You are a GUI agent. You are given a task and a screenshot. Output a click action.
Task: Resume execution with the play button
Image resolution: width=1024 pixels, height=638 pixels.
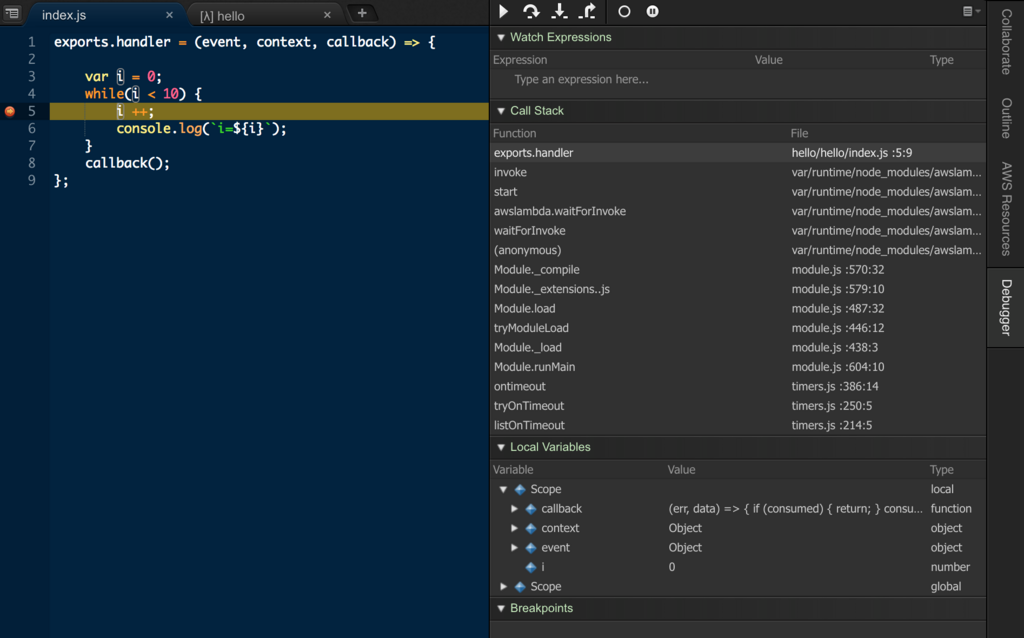(x=504, y=12)
